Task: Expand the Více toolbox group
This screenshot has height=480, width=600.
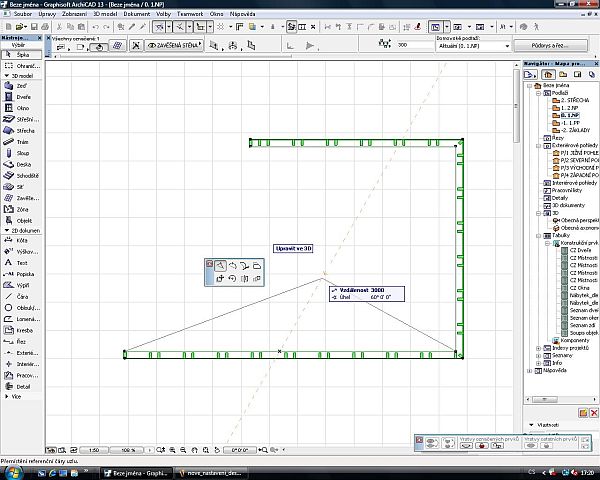Action: 7,397
